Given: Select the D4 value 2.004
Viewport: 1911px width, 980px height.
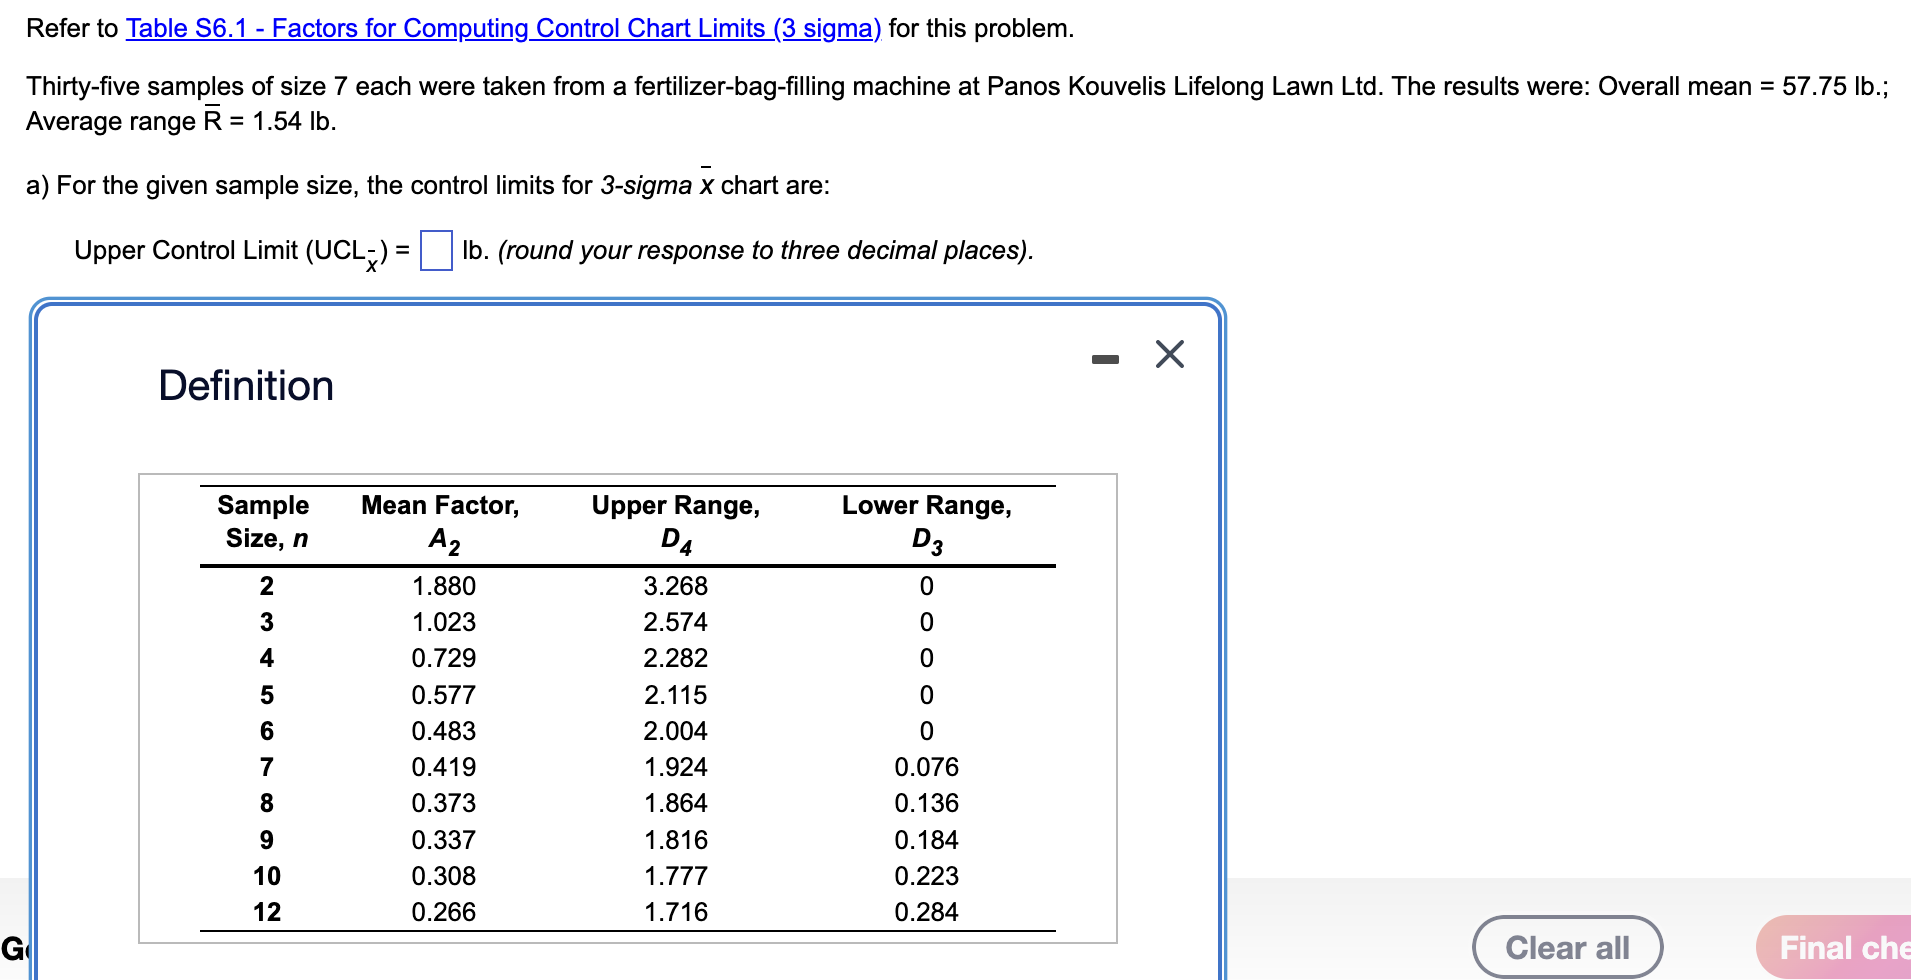Looking at the screenshot, I should tap(676, 731).
